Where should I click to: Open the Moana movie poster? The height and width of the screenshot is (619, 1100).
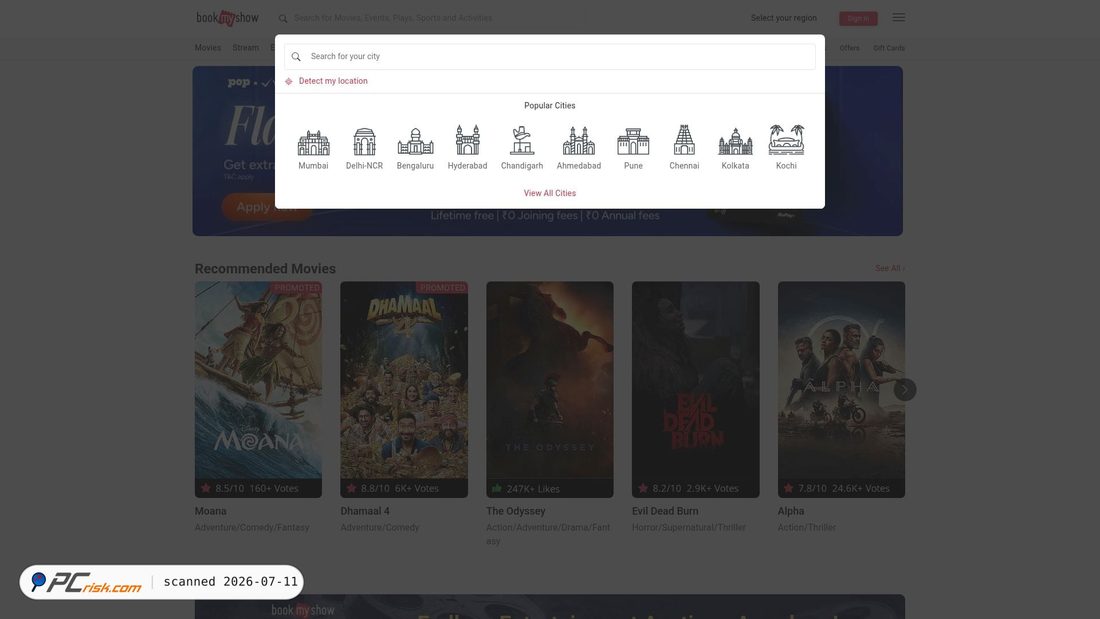[x=258, y=390]
